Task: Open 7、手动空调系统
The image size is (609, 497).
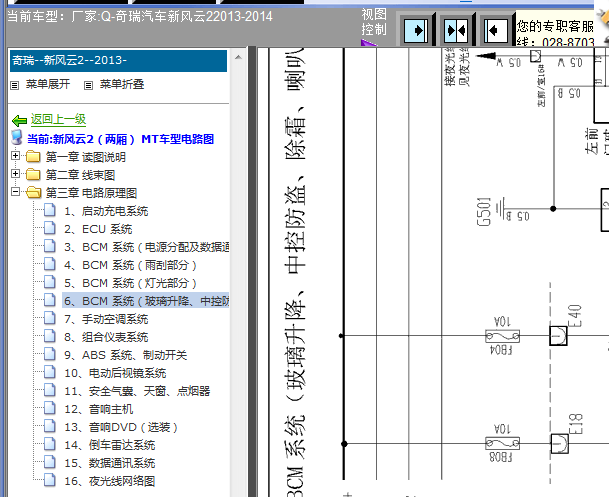Action: [x=106, y=319]
